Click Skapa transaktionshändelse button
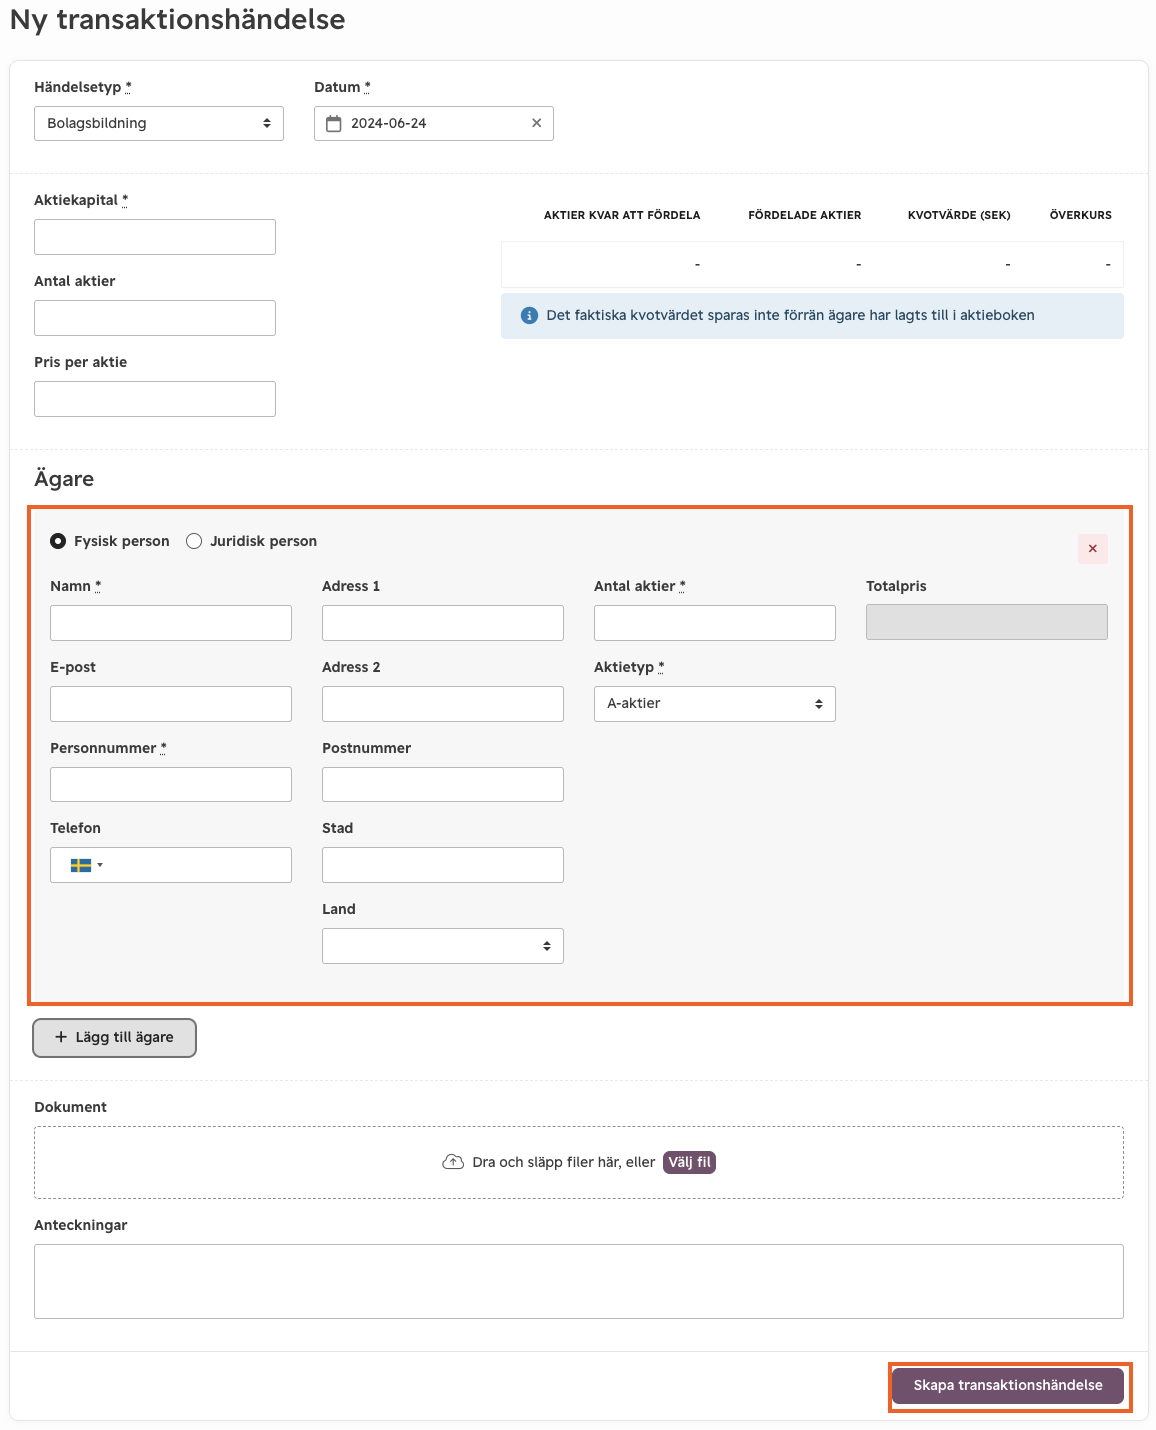The height and width of the screenshot is (1430, 1156). (x=1008, y=1386)
